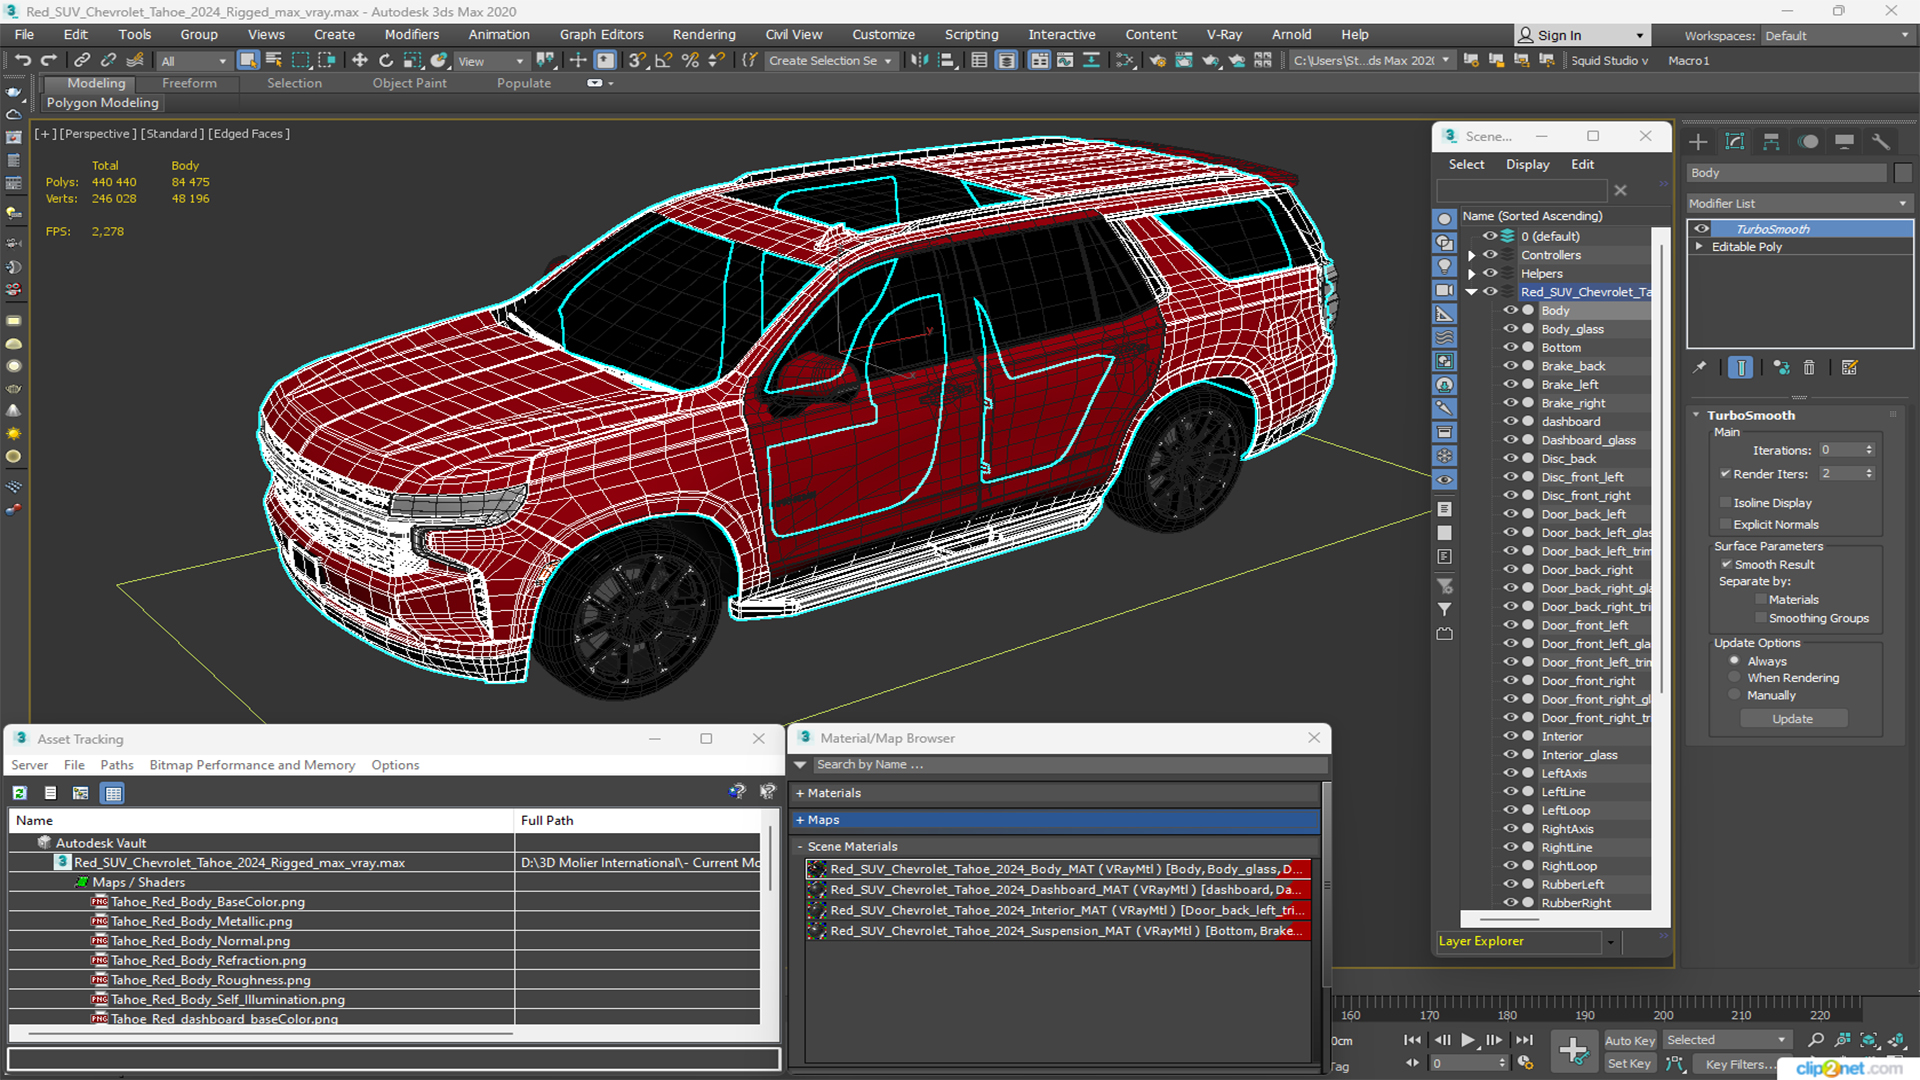Open the Graph Editors menu

pos(601,34)
